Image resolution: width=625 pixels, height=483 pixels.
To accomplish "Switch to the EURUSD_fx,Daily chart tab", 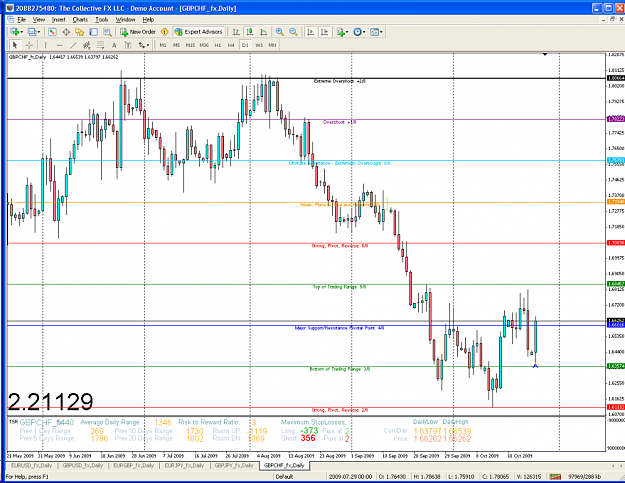I will (31, 465).
